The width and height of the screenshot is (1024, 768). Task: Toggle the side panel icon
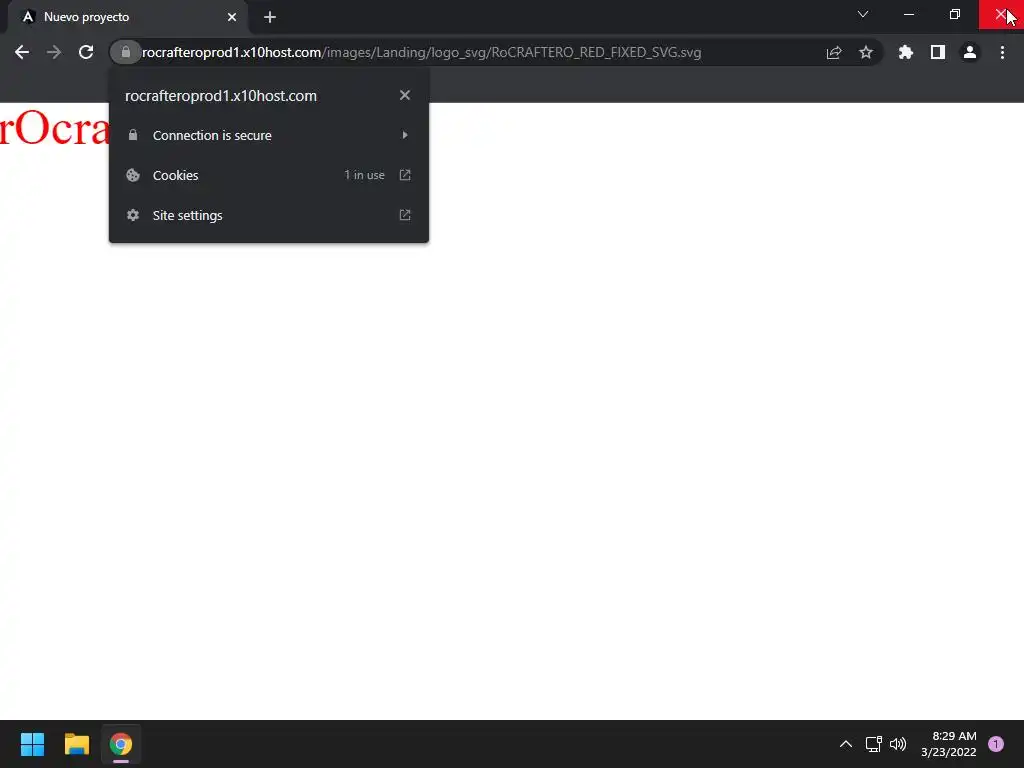point(938,52)
